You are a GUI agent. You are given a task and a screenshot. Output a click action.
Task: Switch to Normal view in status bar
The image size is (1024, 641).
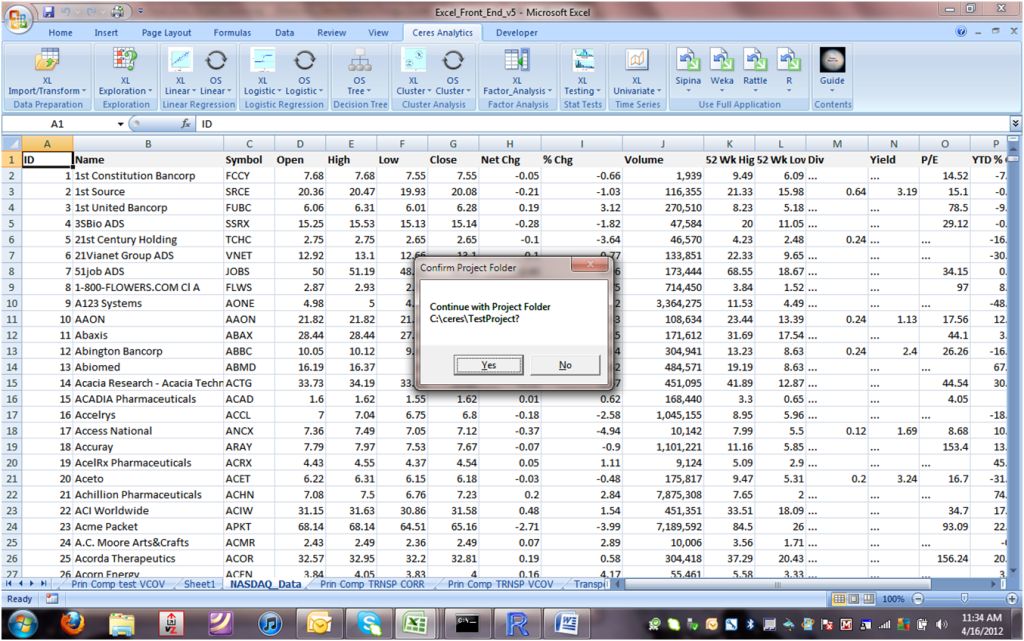pyautogui.click(x=840, y=599)
